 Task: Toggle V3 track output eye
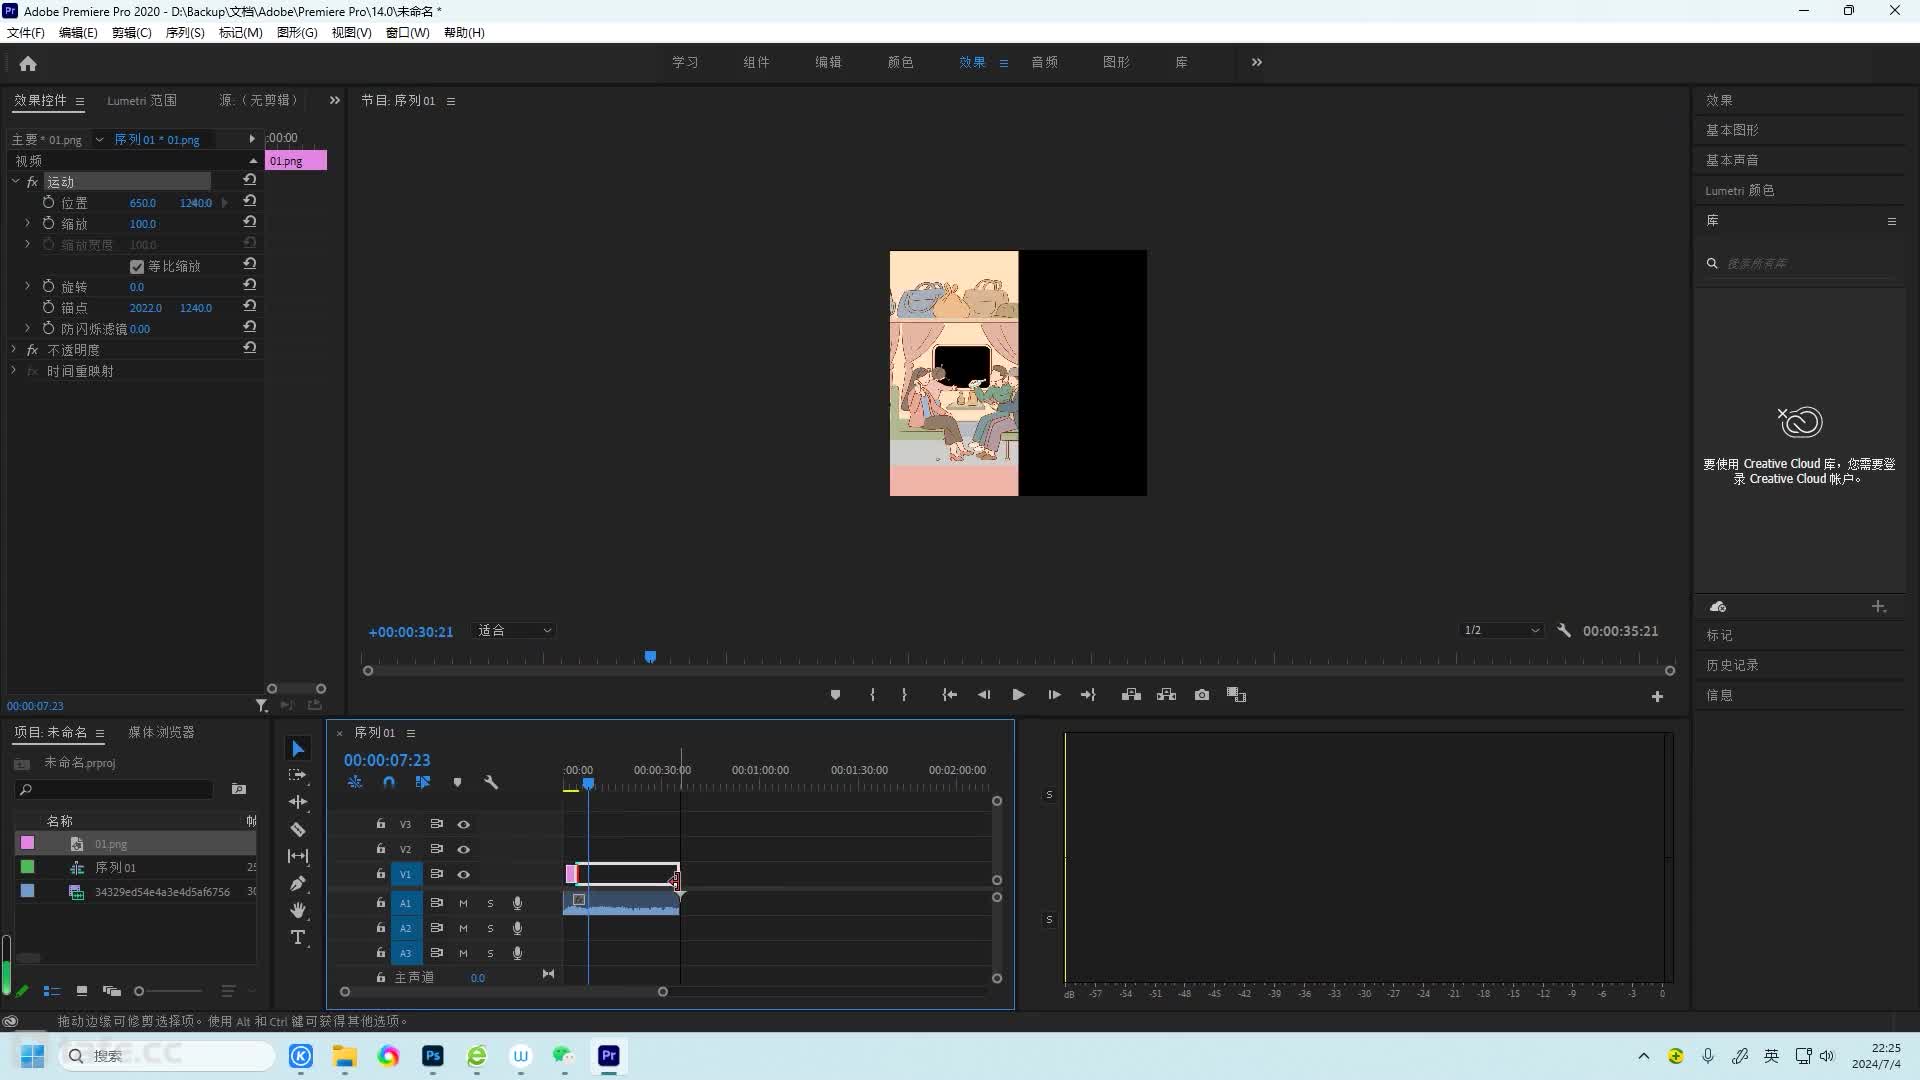click(x=463, y=824)
